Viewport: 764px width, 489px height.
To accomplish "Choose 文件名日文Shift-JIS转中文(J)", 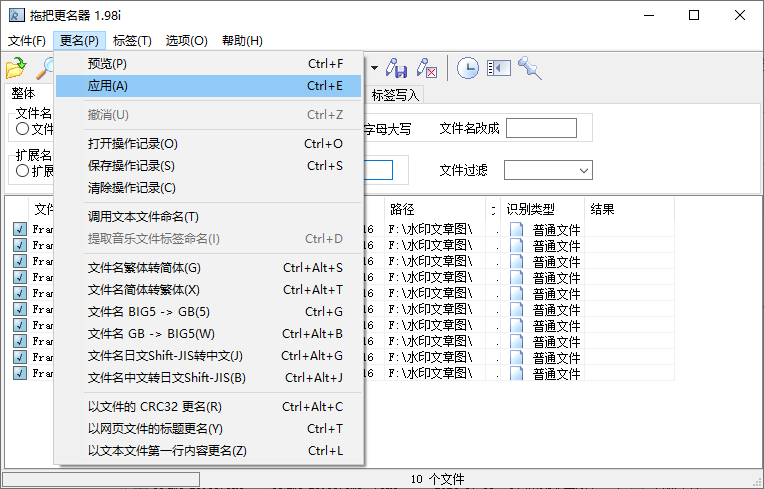I will point(209,356).
